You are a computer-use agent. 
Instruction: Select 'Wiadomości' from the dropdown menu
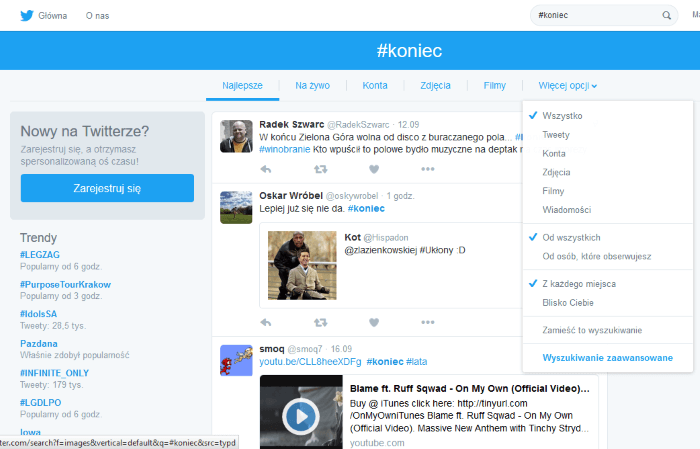[566, 210]
